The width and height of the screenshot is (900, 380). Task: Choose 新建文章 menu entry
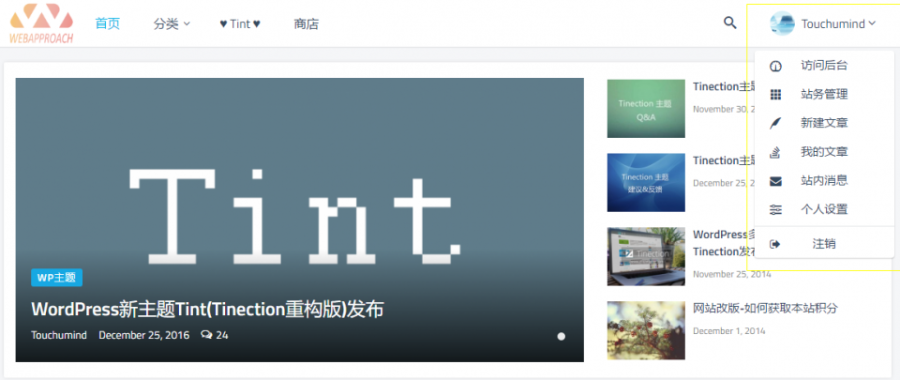[824, 123]
